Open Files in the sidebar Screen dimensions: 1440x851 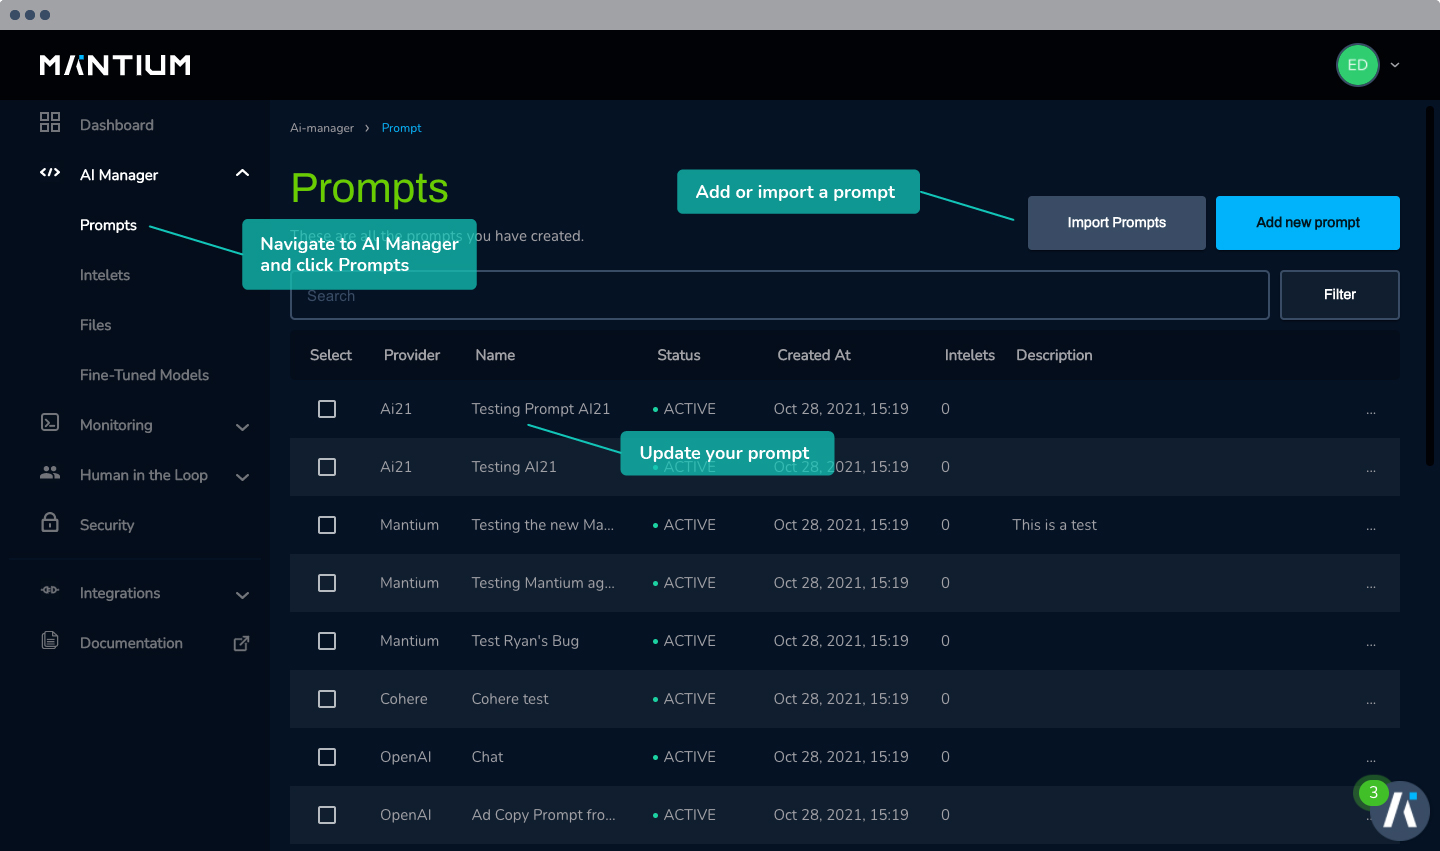click(x=96, y=325)
